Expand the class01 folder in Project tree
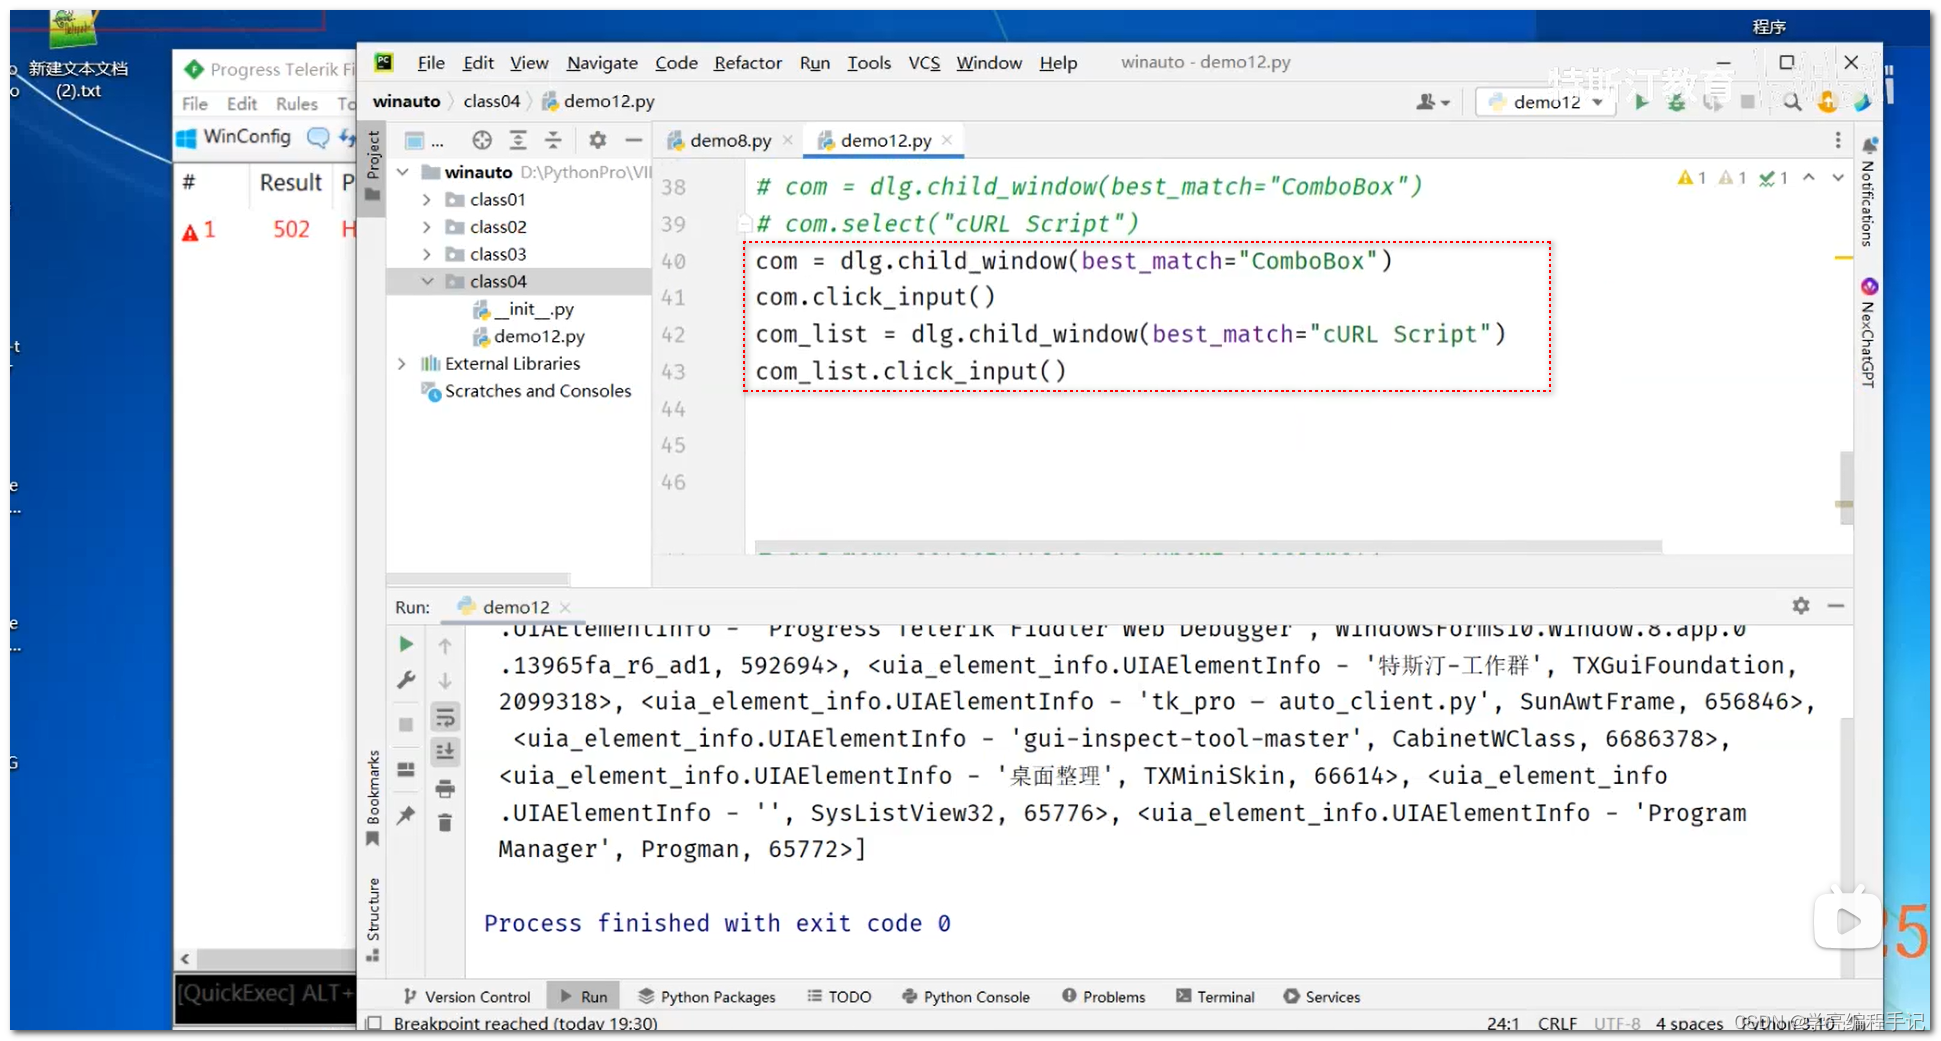The height and width of the screenshot is (1041, 1941). point(427,199)
